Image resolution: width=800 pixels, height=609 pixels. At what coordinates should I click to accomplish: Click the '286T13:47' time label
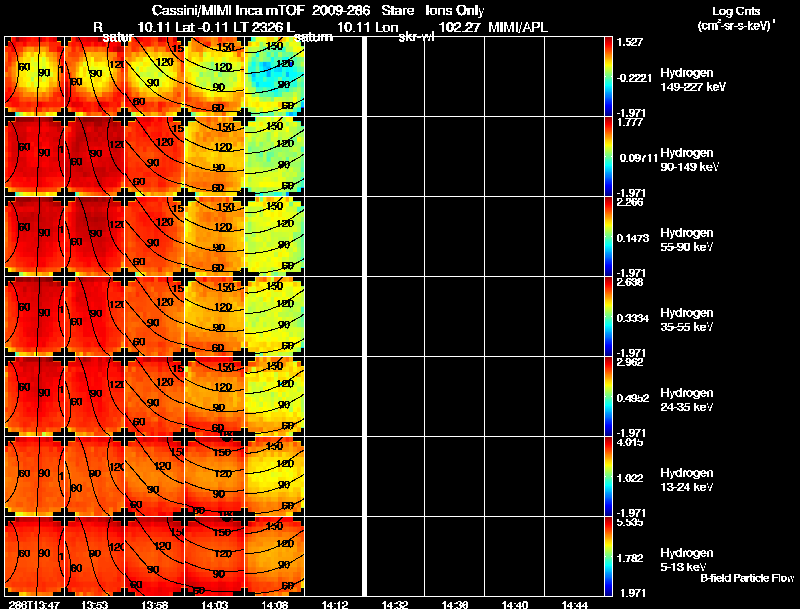point(34,604)
